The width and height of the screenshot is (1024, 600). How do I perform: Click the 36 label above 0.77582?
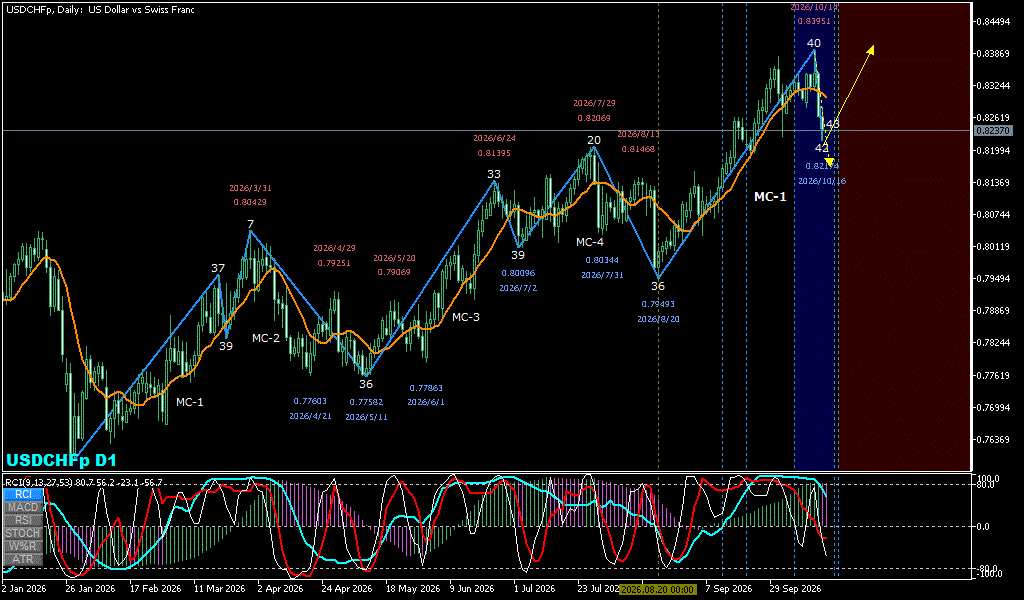pyautogui.click(x=366, y=384)
